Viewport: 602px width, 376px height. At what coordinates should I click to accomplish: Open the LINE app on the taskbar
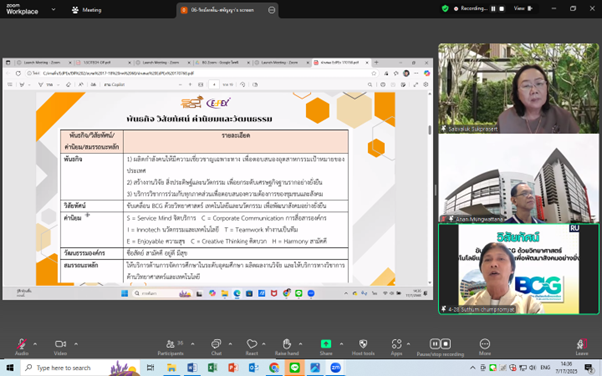point(294,368)
